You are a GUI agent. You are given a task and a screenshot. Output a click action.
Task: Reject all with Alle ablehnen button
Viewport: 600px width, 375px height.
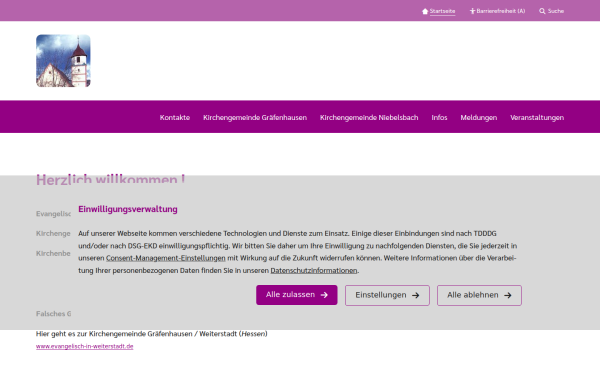pos(479,295)
